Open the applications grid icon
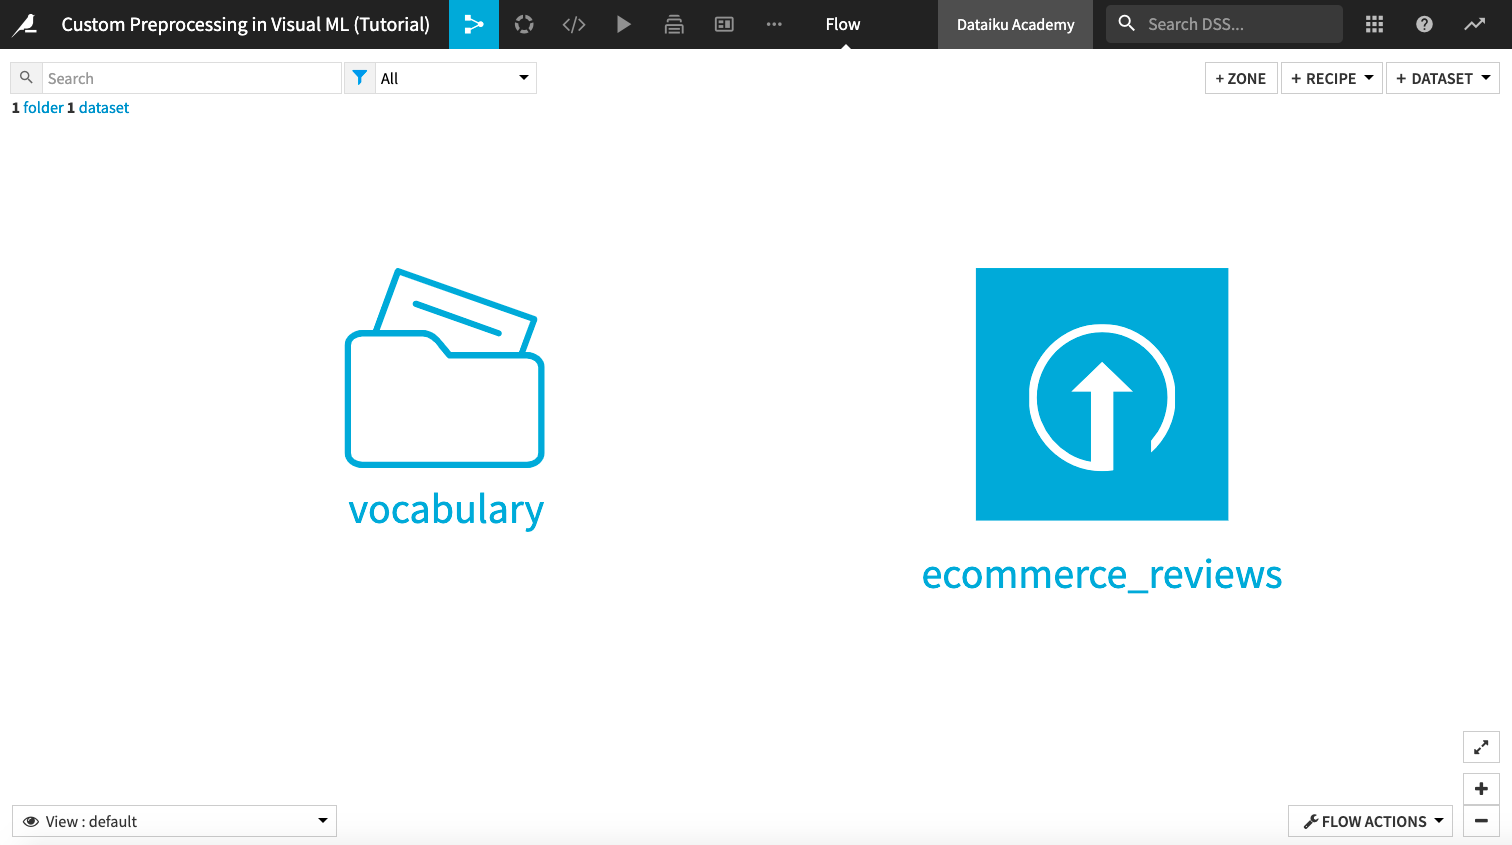 (x=1375, y=24)
